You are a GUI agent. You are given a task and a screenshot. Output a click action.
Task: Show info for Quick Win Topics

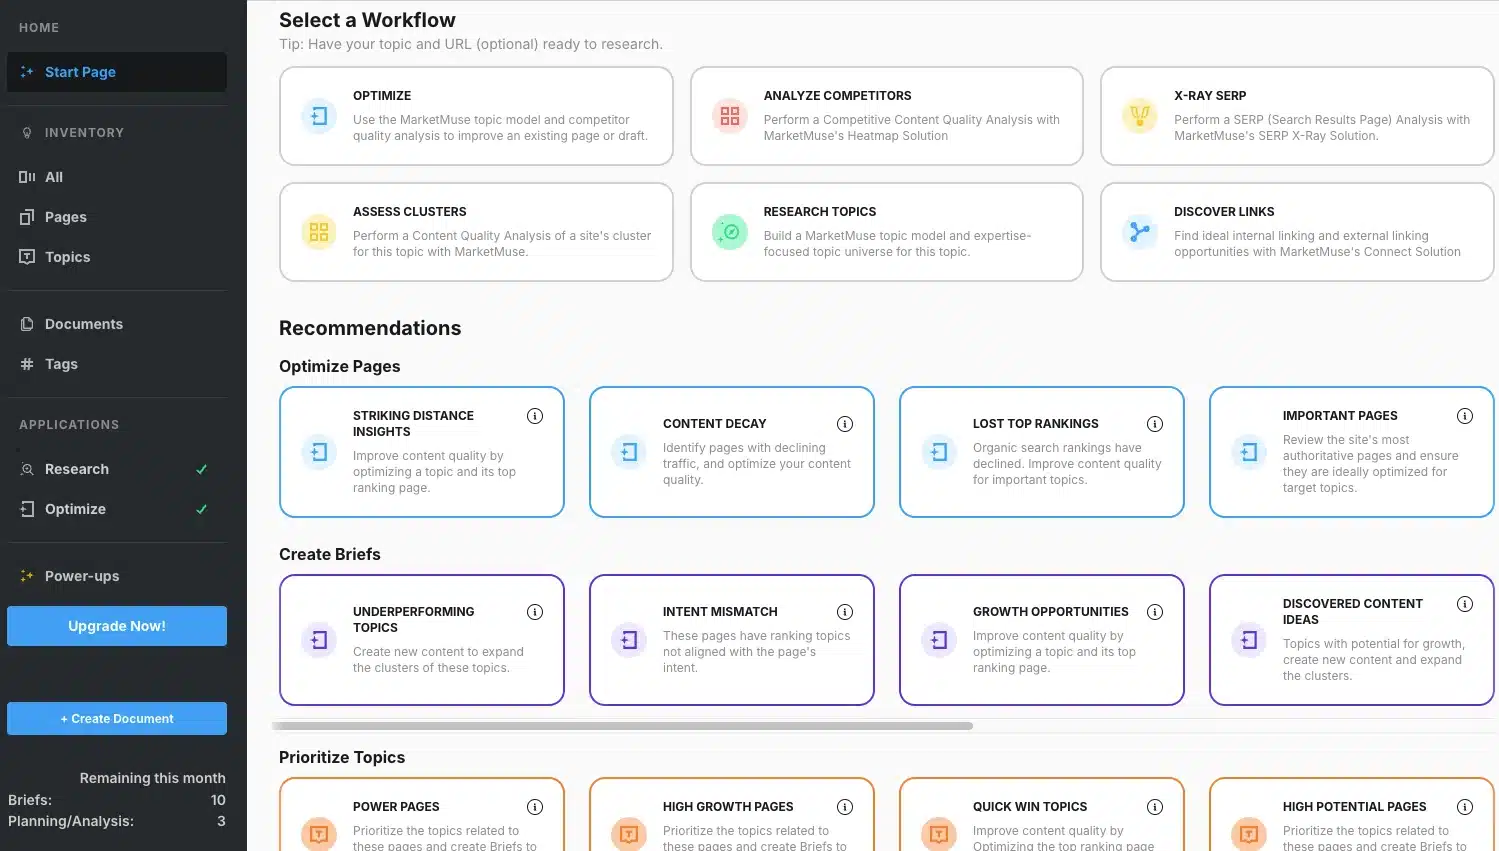[1155, 807]
